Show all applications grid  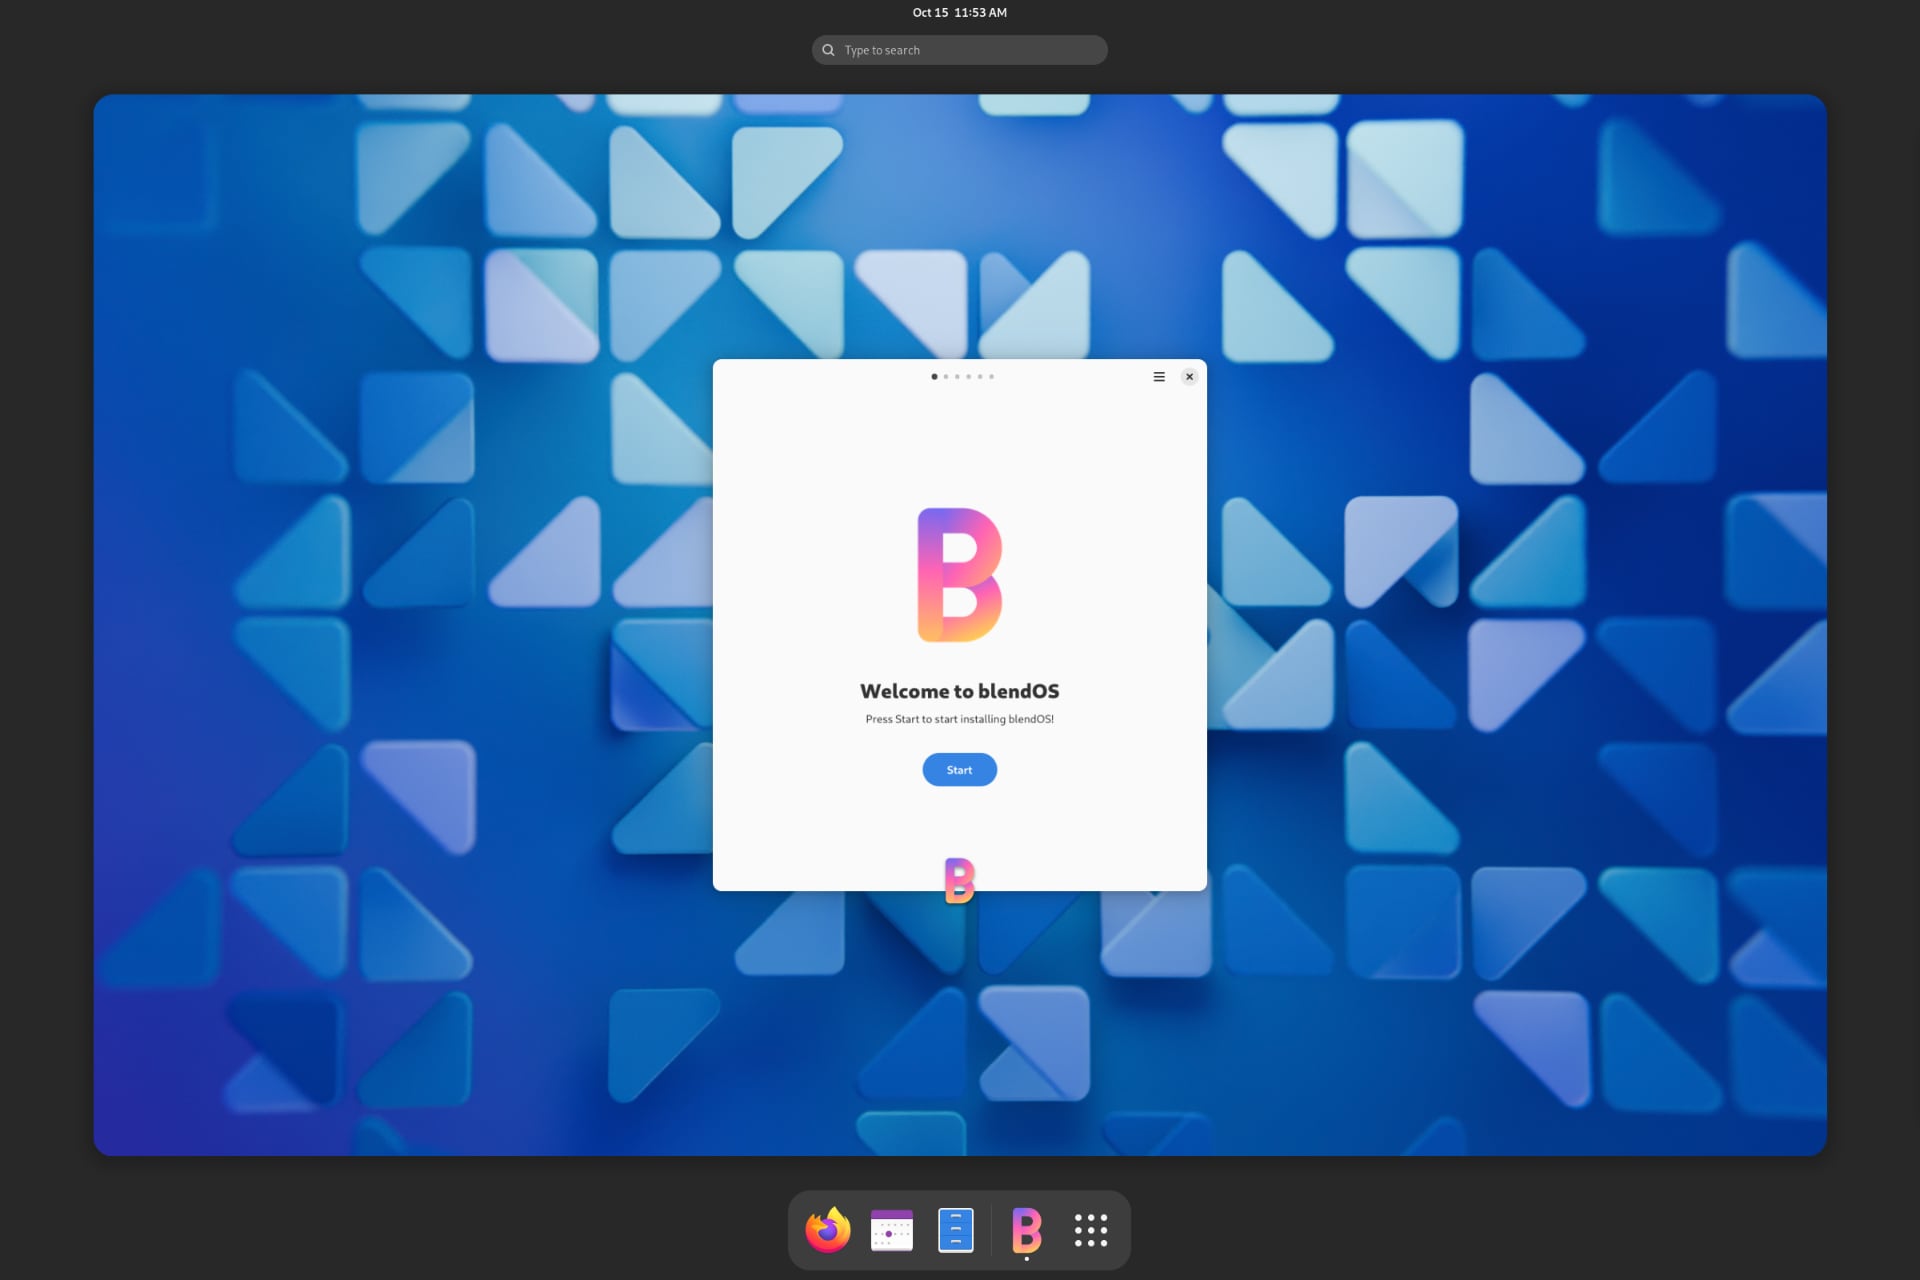coord(1090,1230)
